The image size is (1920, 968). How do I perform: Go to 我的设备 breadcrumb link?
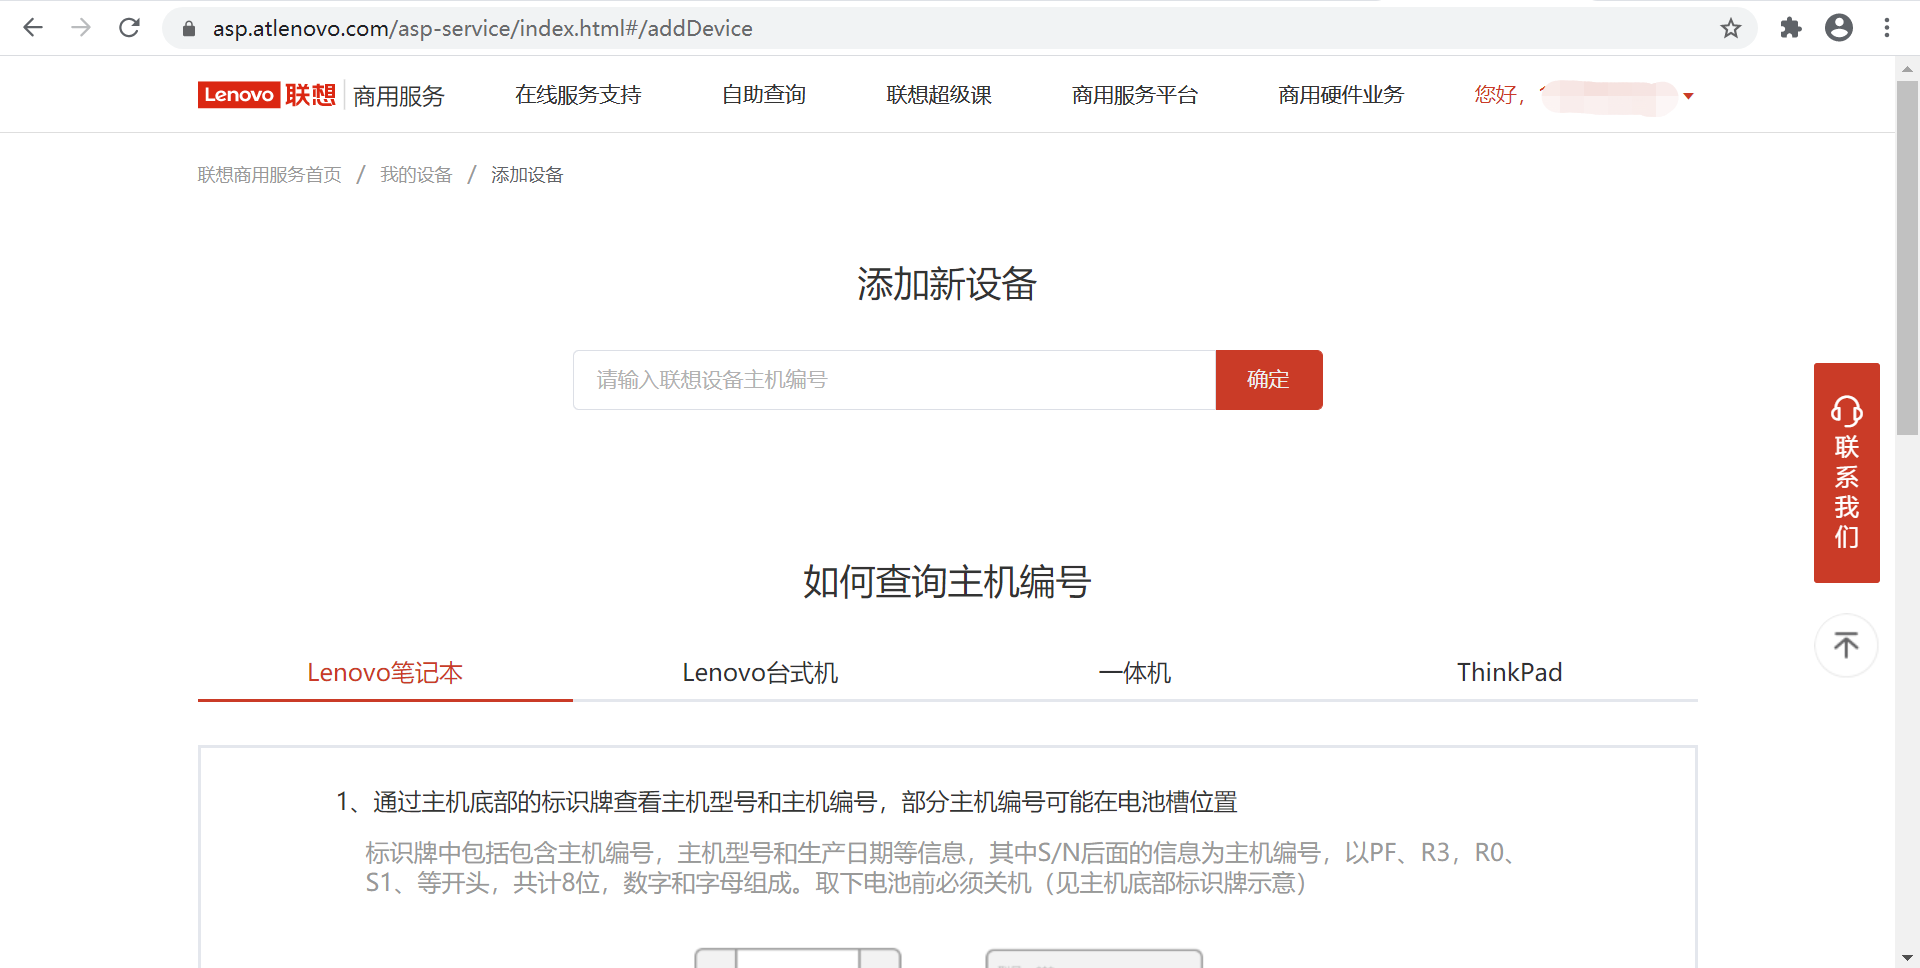click(416, 175)
